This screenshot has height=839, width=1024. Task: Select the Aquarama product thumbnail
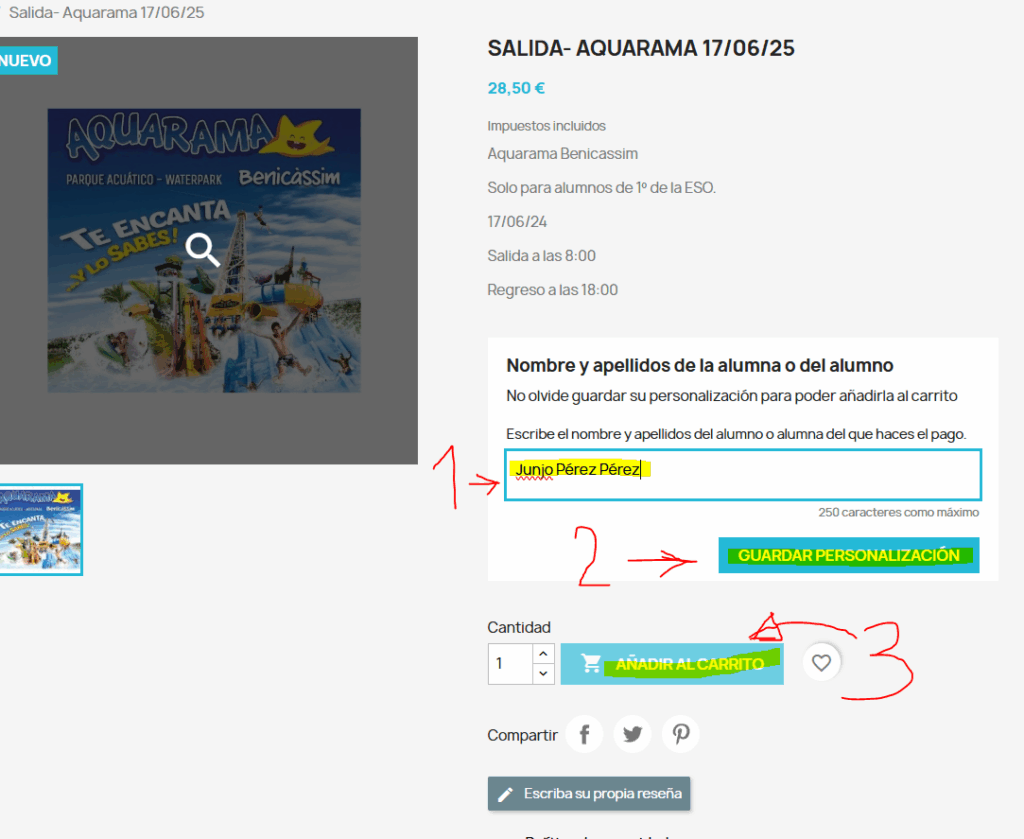coord(40,530)
